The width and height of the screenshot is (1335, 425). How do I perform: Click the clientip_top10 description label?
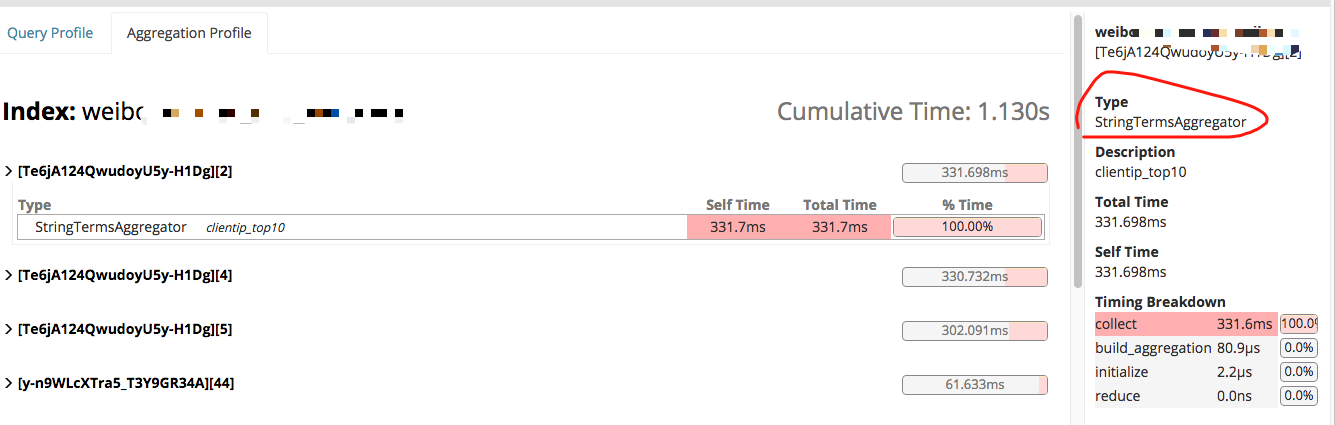click(246, 228)
